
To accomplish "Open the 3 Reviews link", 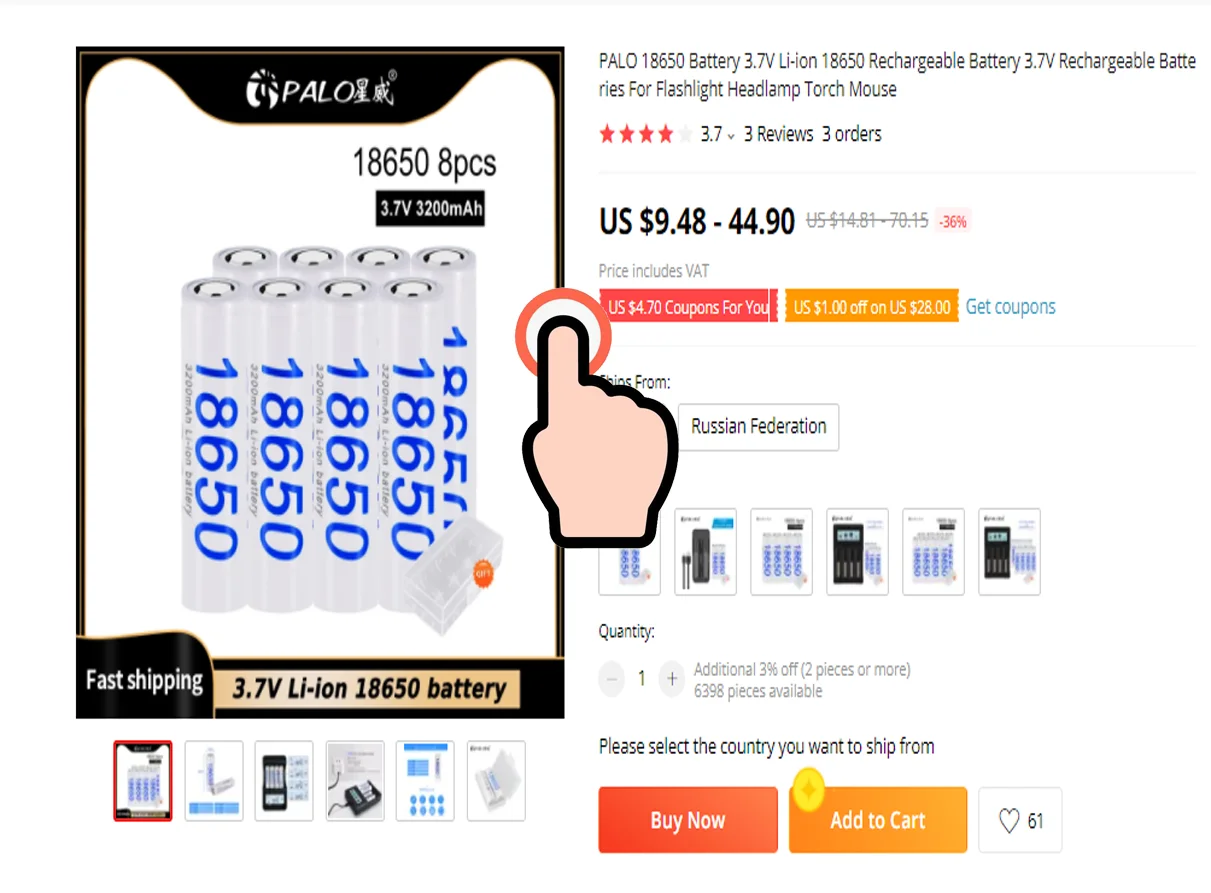I will 778,134.
